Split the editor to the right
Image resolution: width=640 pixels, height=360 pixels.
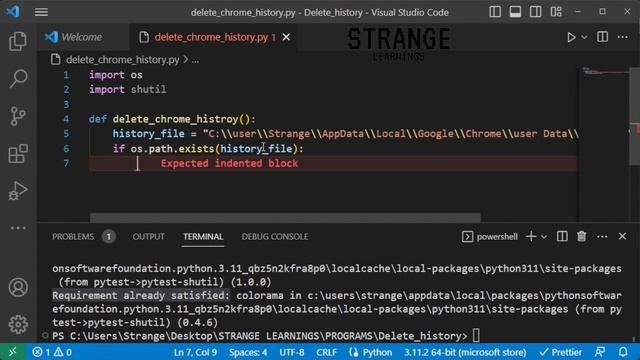click(x=602, y=37)
